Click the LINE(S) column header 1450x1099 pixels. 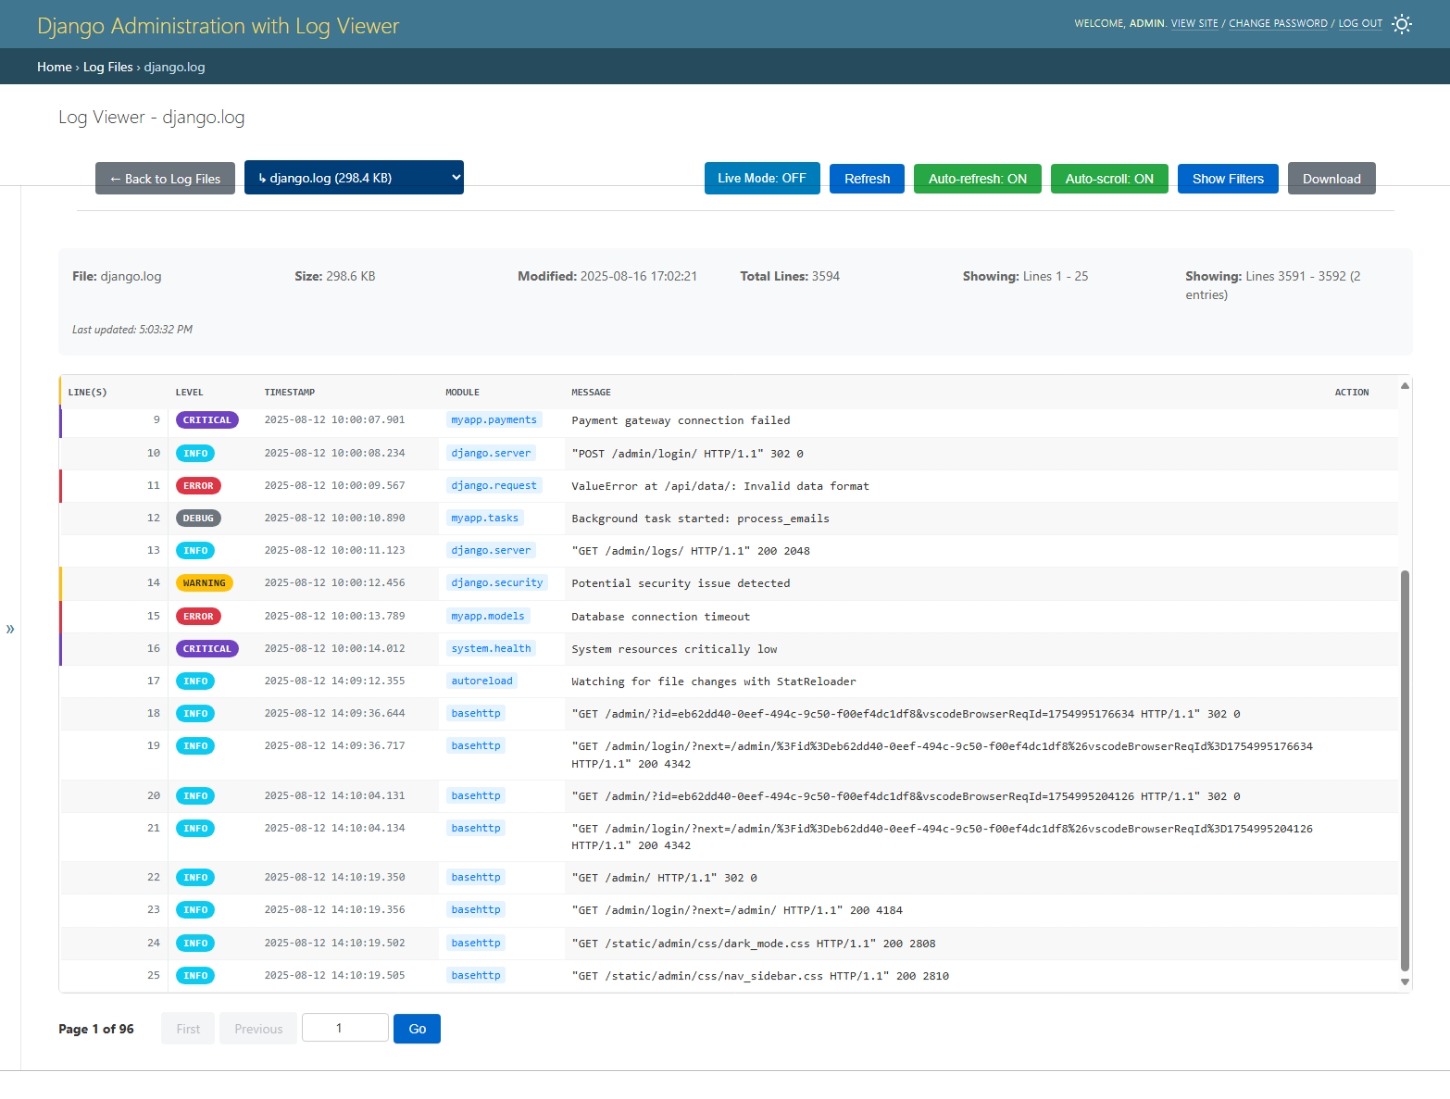[x=87, y=392]
